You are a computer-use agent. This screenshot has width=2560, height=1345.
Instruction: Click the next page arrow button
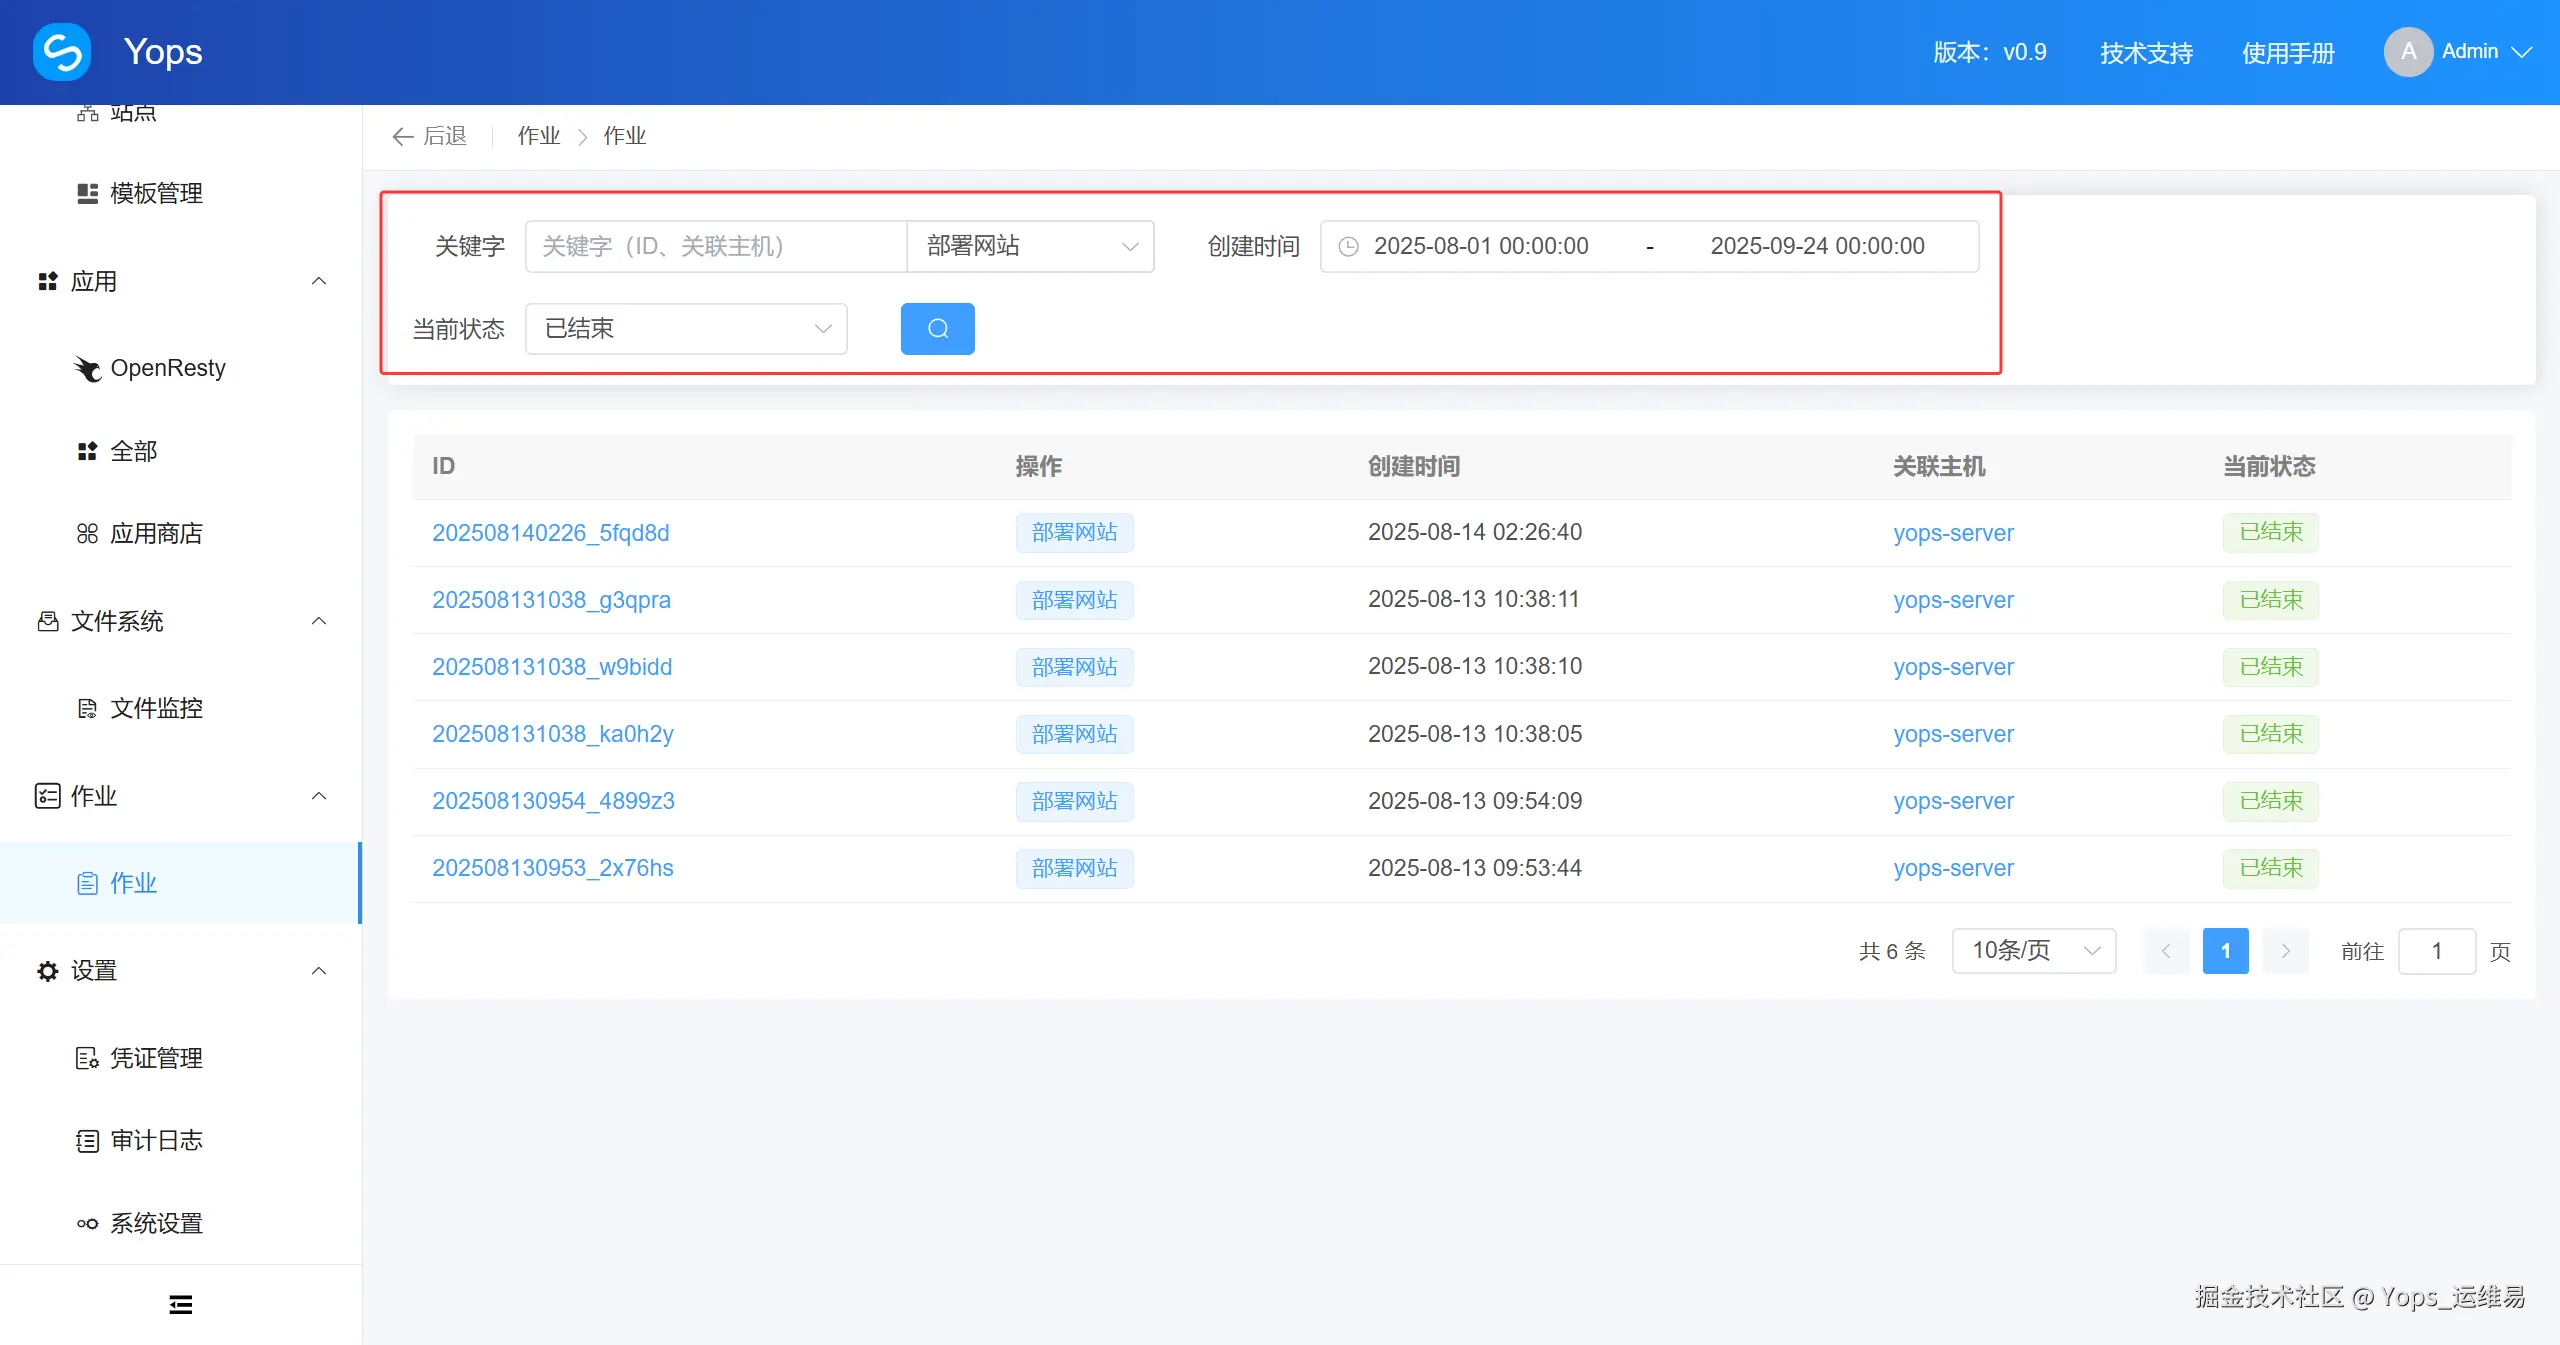point(2285,951)
